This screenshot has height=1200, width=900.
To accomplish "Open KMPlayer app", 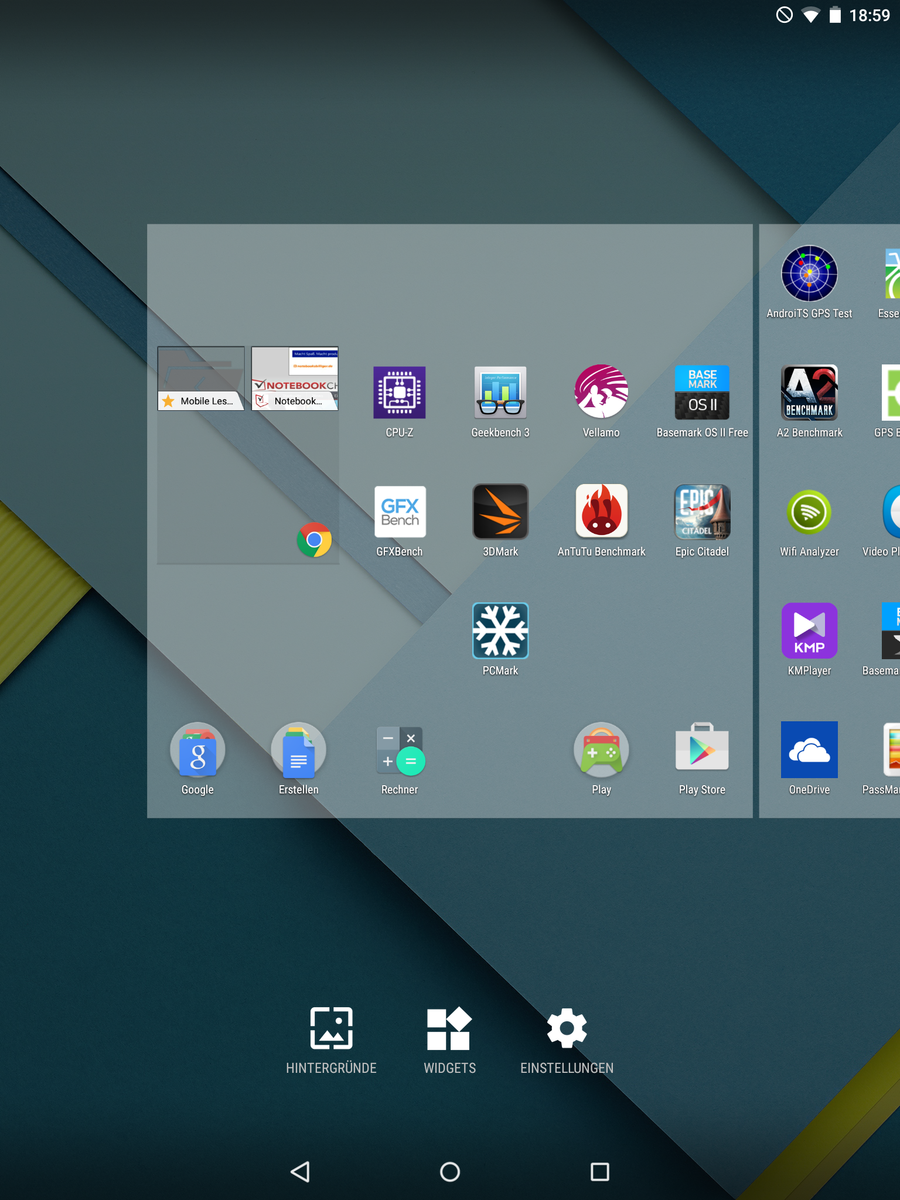I will [809, 631].
